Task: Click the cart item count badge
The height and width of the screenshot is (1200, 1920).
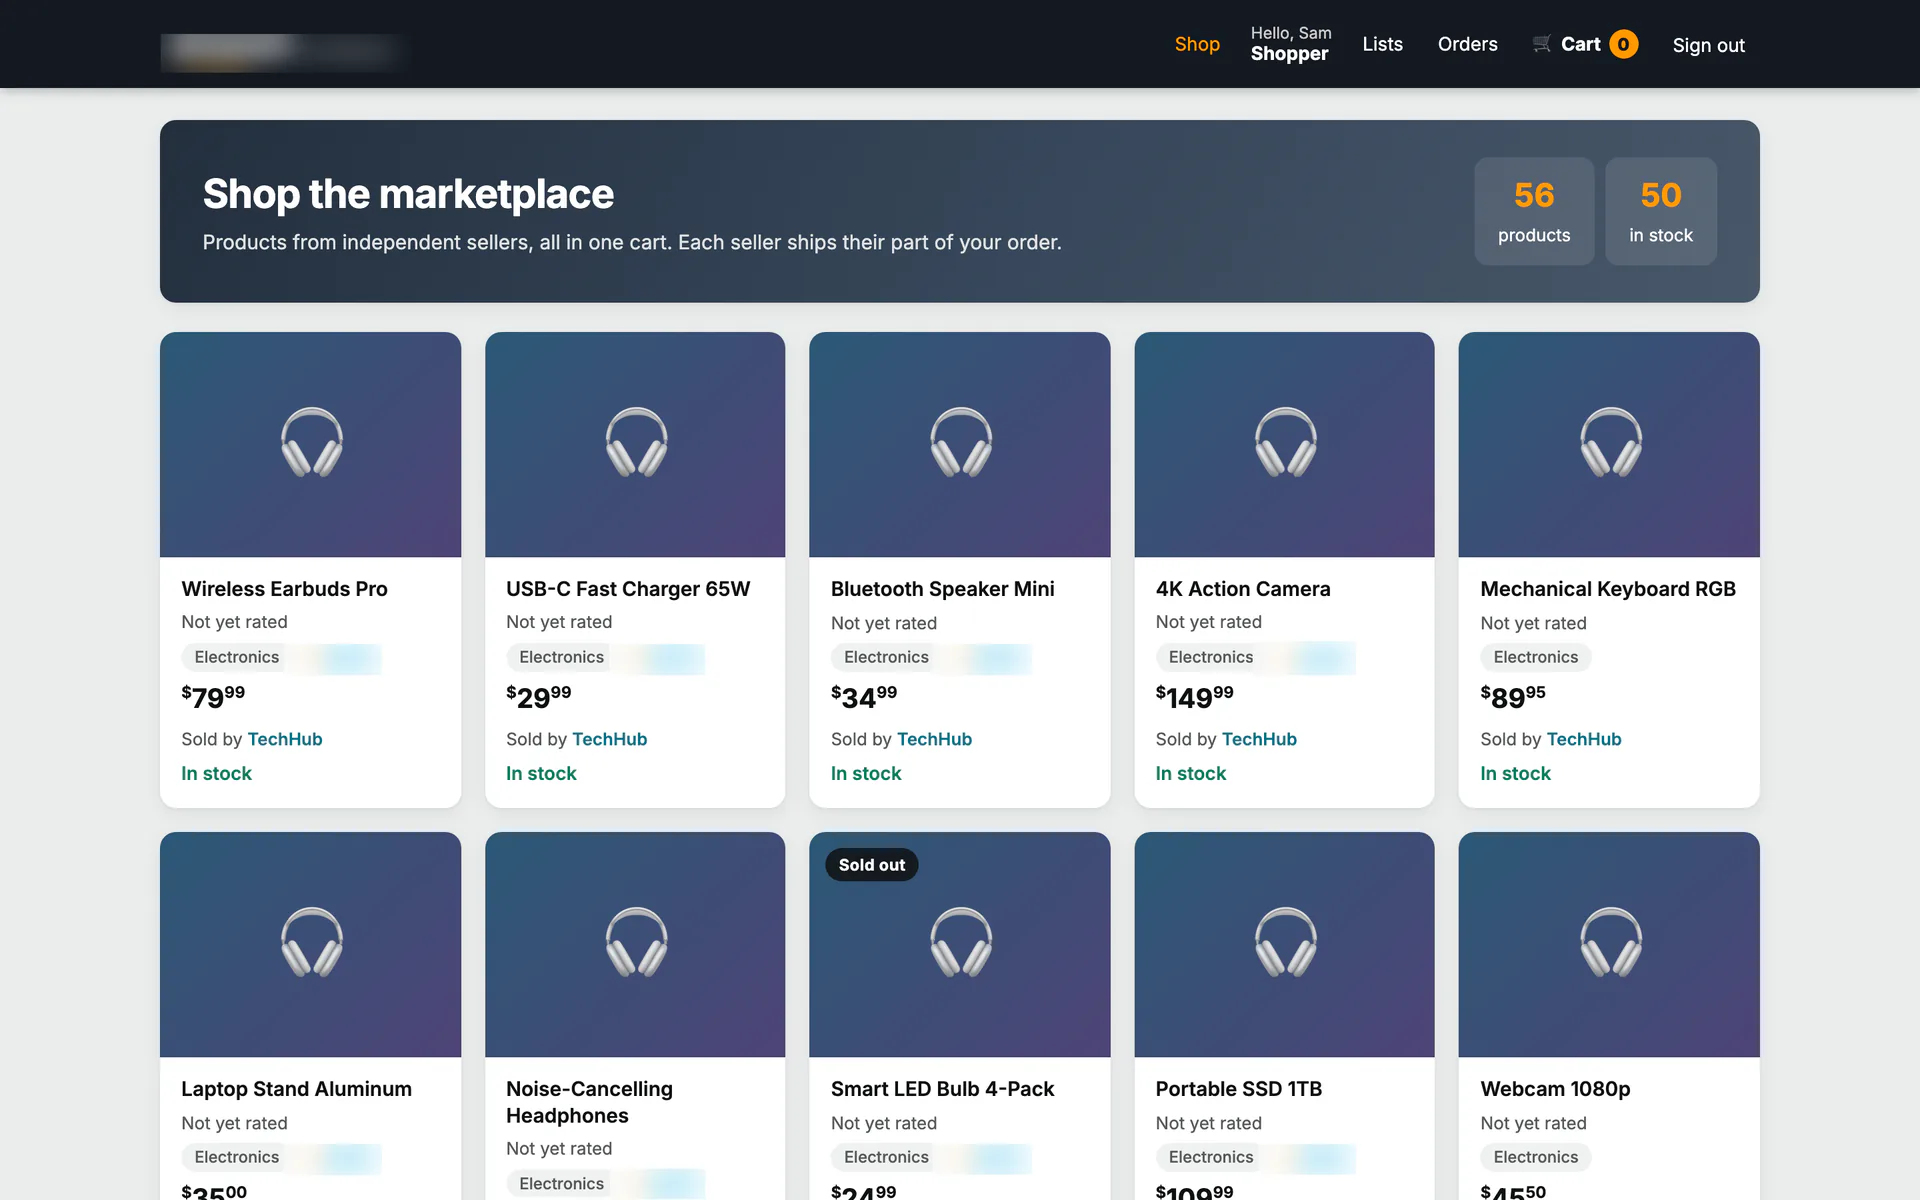Action: coord(1623,44)
